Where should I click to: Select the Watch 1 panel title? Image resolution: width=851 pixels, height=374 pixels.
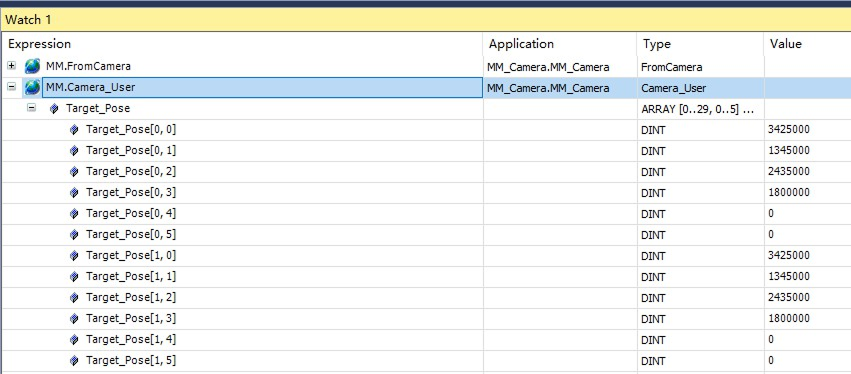[28, 20]
